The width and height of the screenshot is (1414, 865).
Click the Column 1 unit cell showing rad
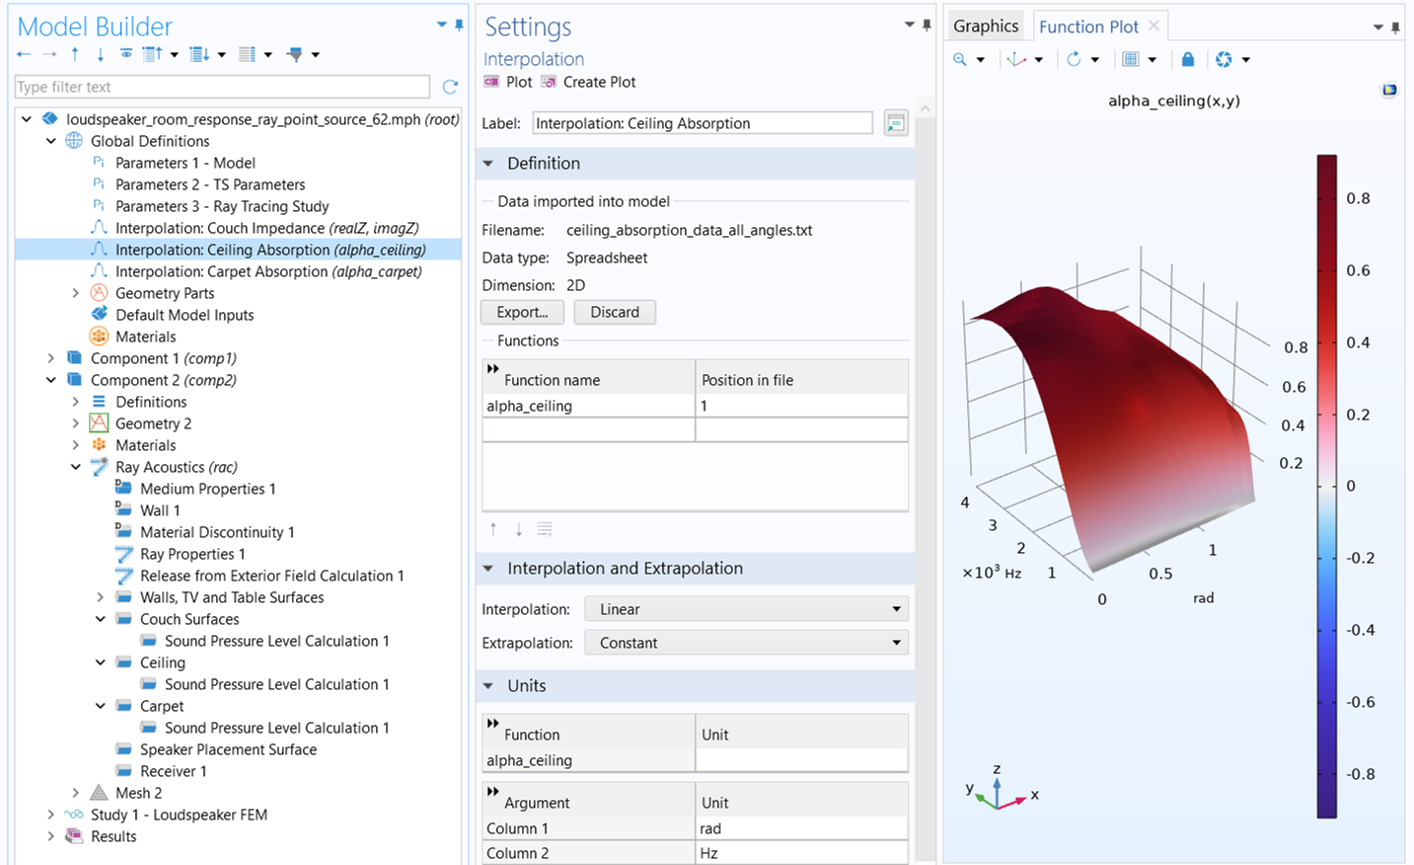point(802,828)
